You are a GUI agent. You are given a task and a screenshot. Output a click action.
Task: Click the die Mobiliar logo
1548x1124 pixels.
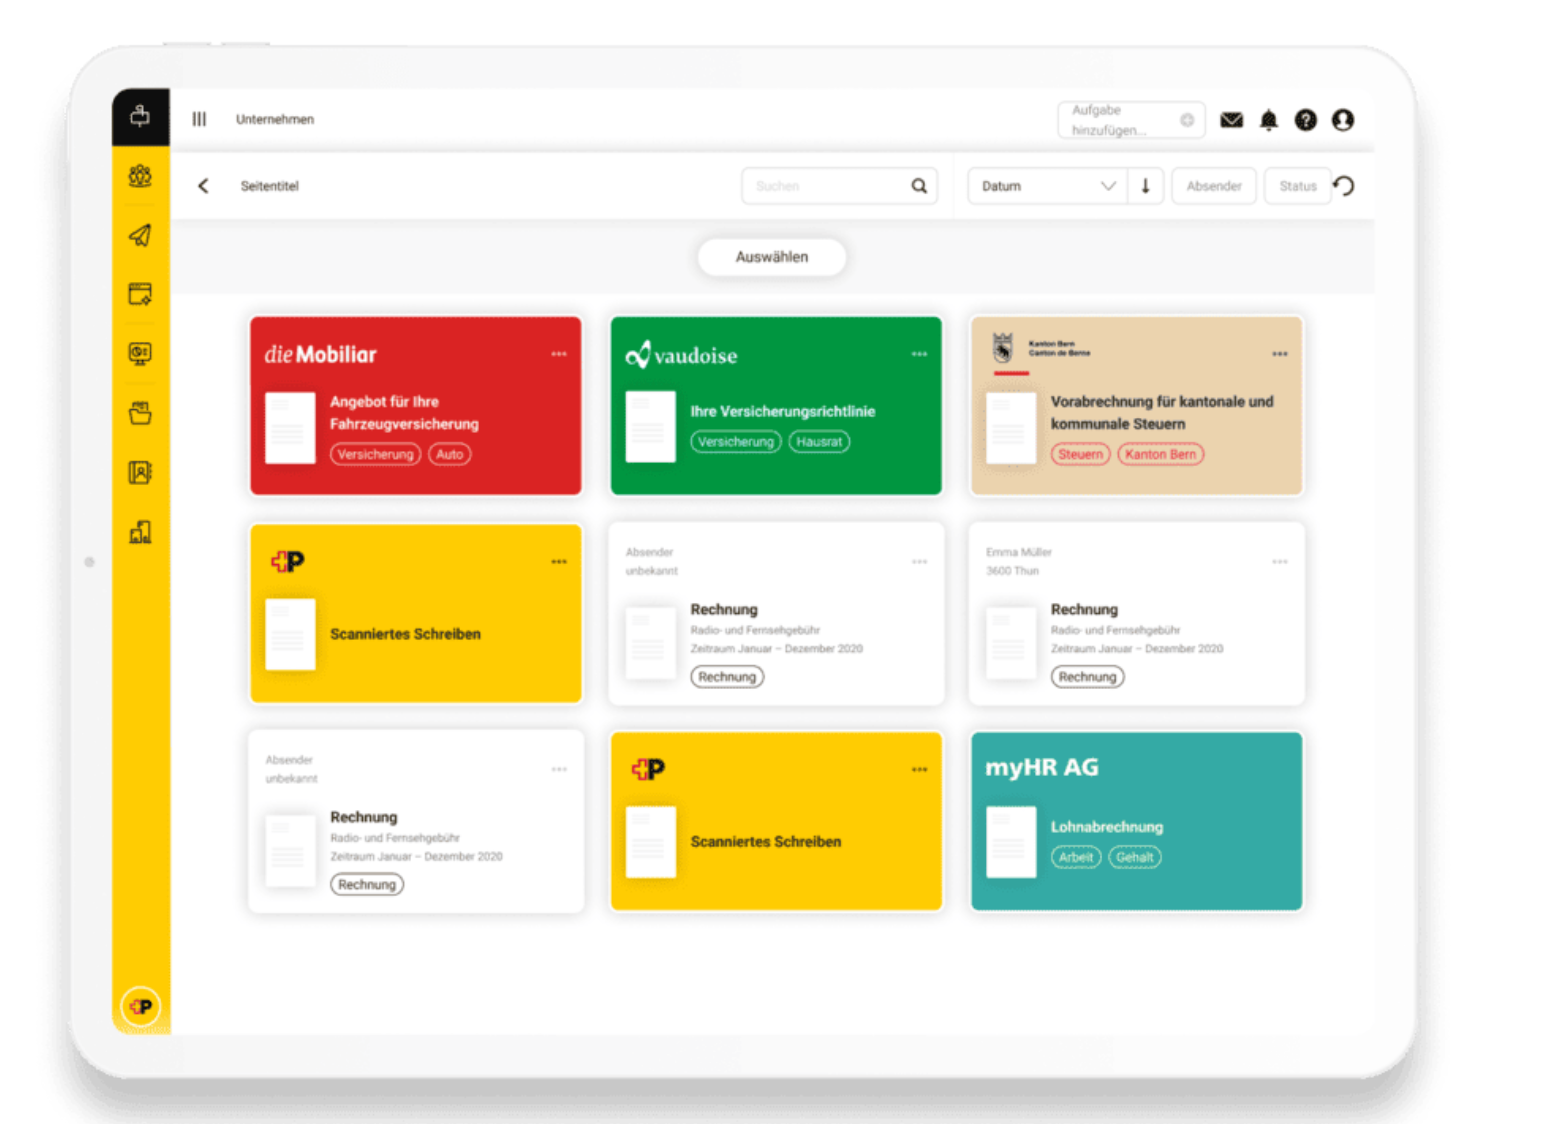pos(320,355)
